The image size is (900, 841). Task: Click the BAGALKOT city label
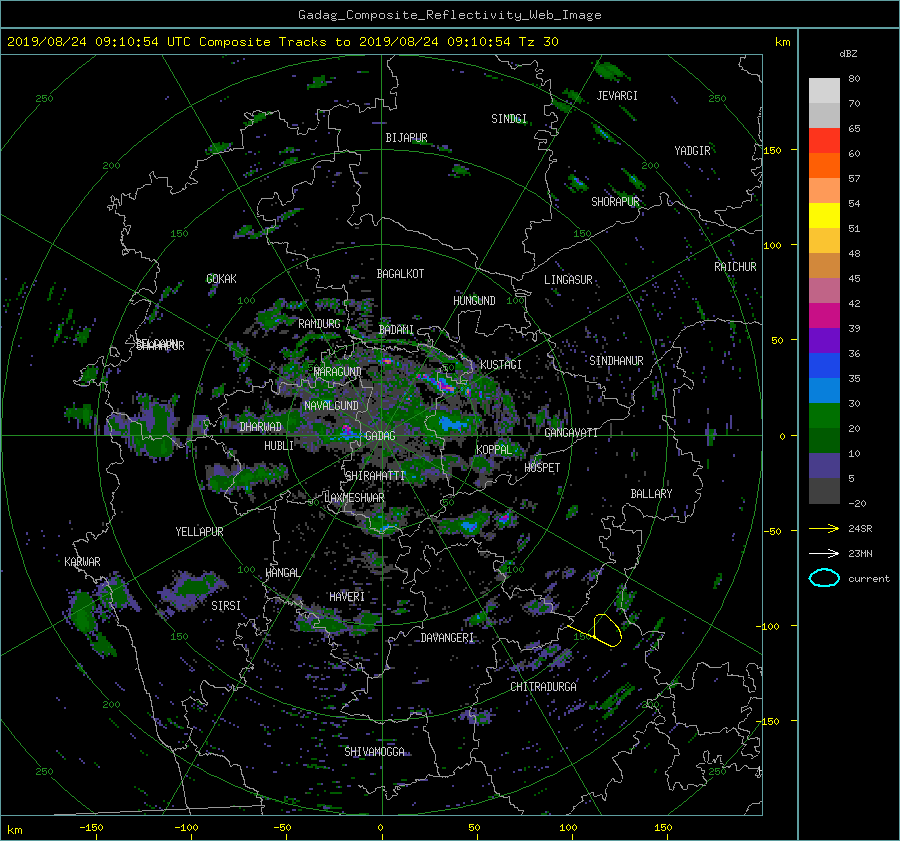coord(400,274)
